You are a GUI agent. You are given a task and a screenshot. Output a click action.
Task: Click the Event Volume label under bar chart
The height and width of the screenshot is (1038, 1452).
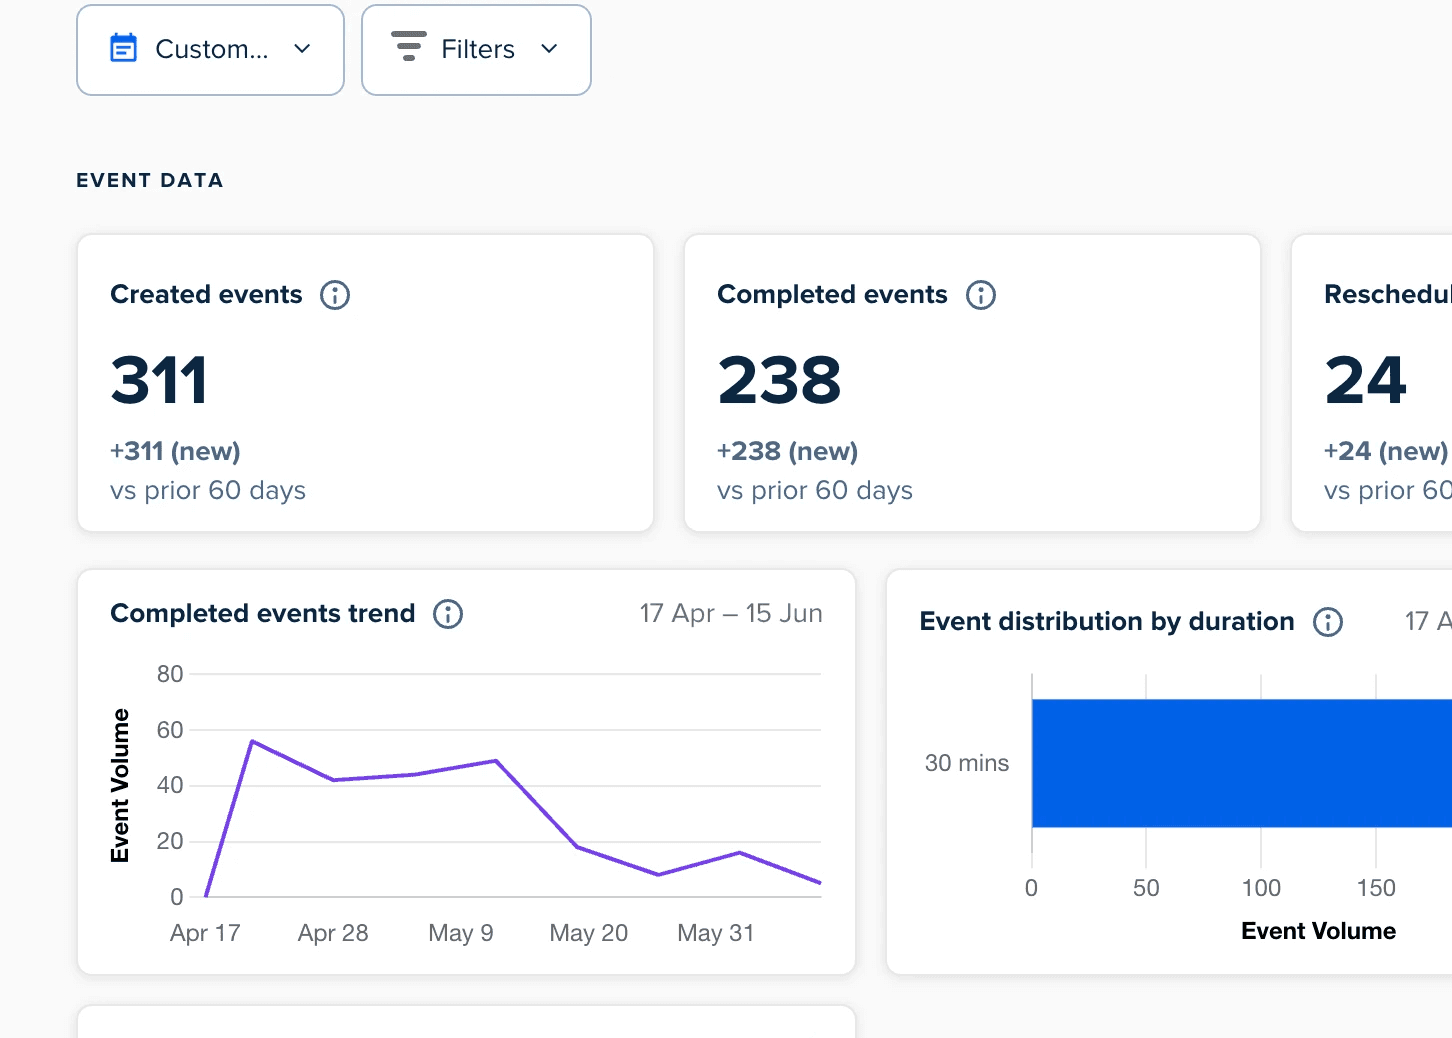tap(1319, 931)
